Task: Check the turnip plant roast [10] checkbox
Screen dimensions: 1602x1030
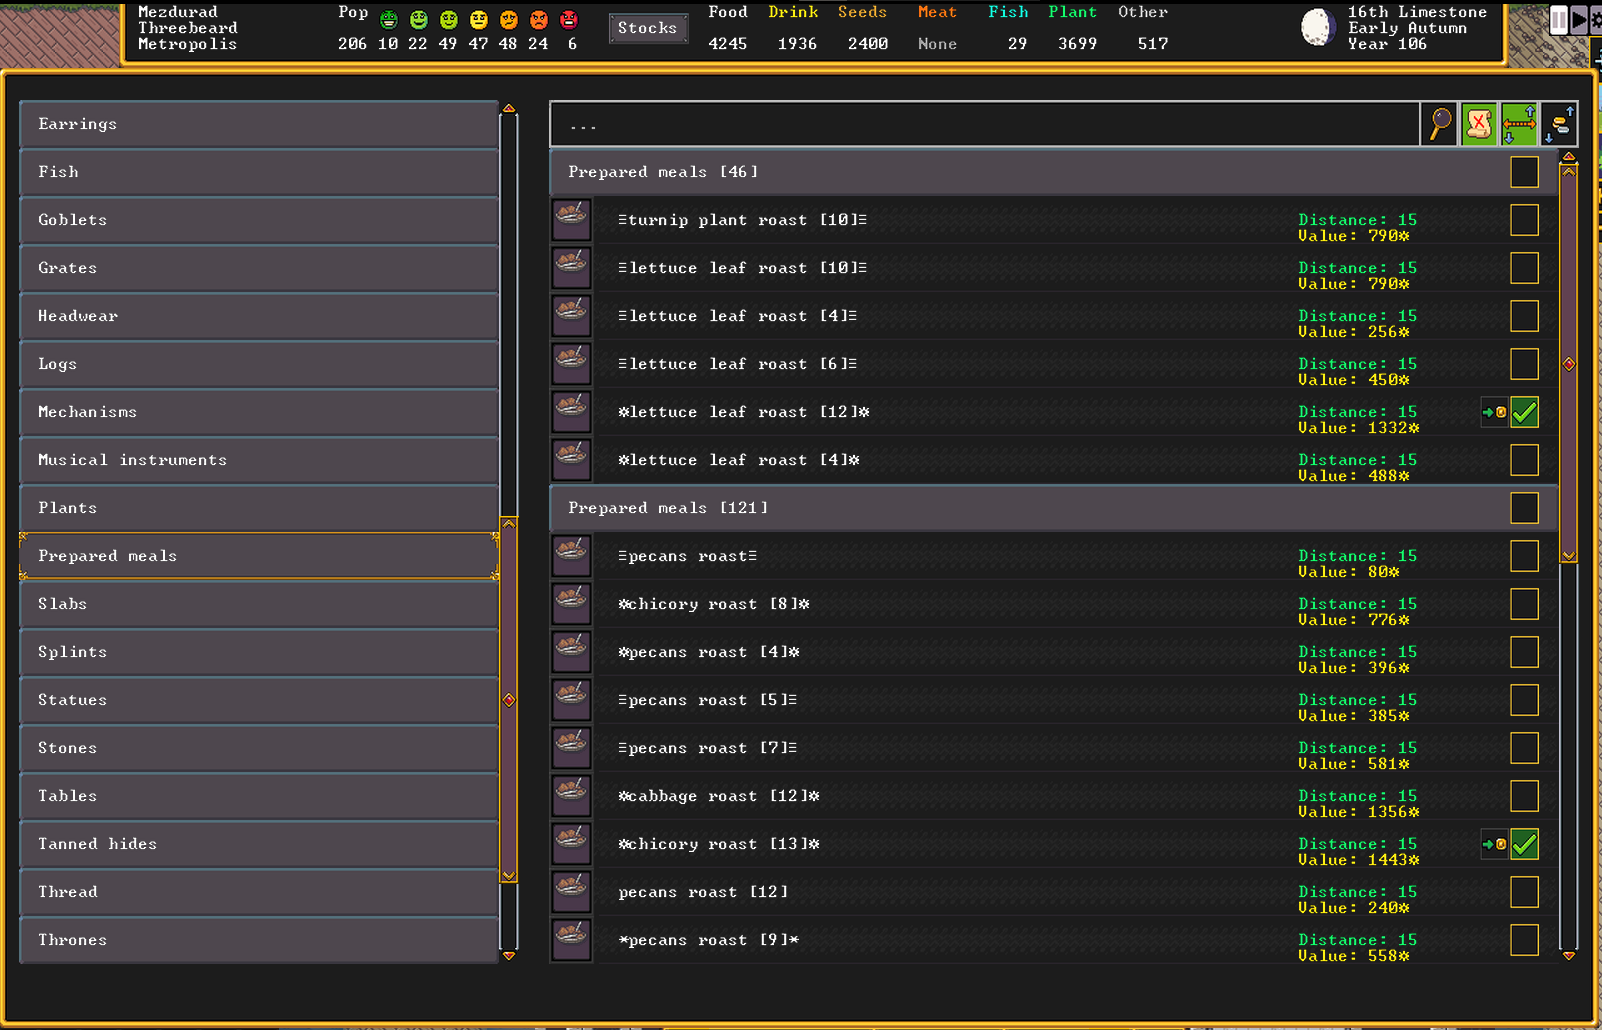Action: tap(1524, 220)
